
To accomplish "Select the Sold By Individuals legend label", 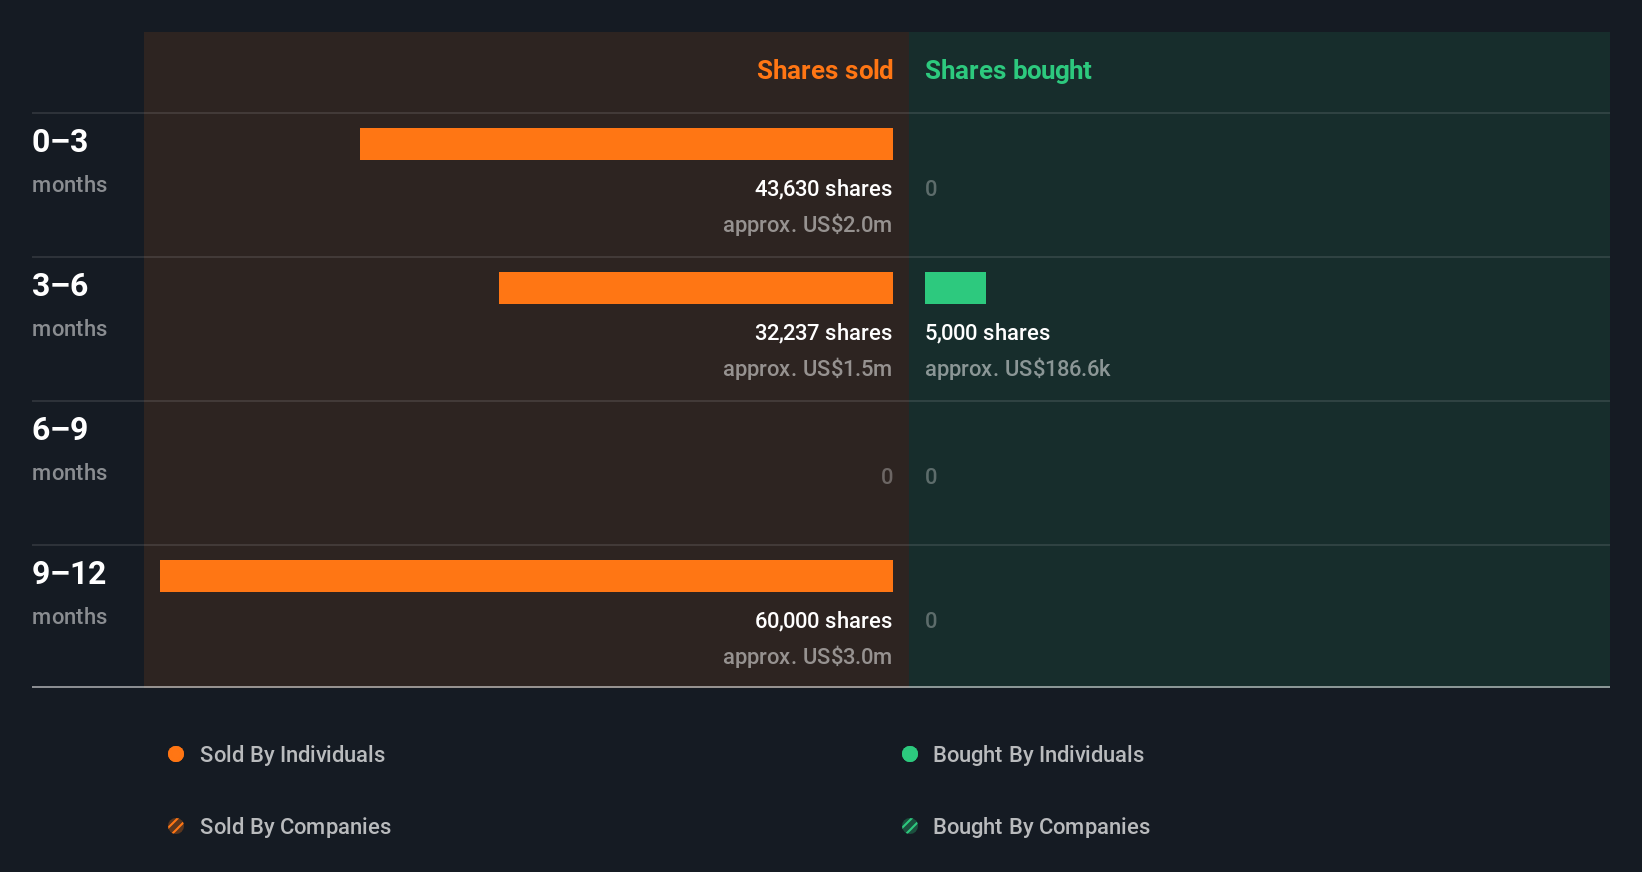I will tap(292, 755).
